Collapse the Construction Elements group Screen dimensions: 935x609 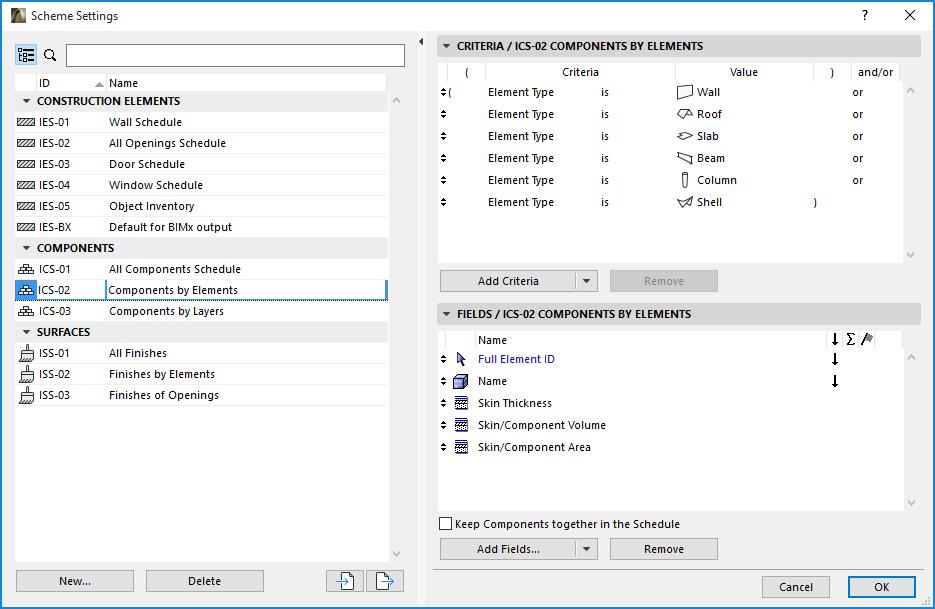(25, 101)
